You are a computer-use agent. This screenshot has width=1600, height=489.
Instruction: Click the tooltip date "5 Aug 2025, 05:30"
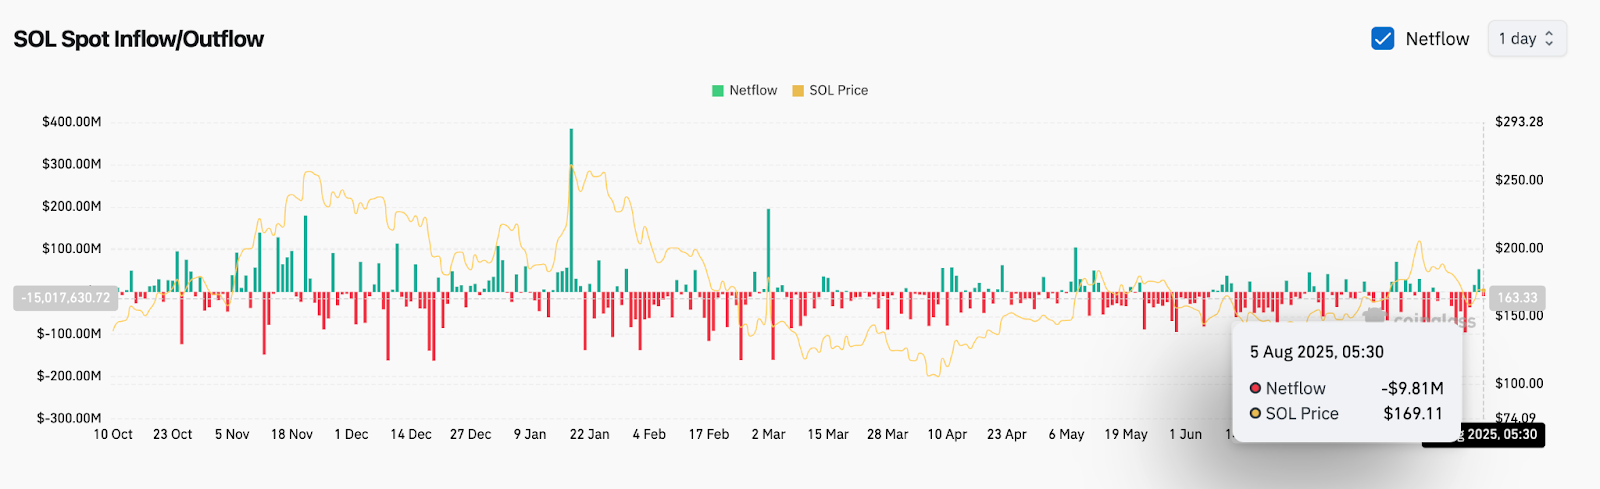click(x=1316, y=352)
